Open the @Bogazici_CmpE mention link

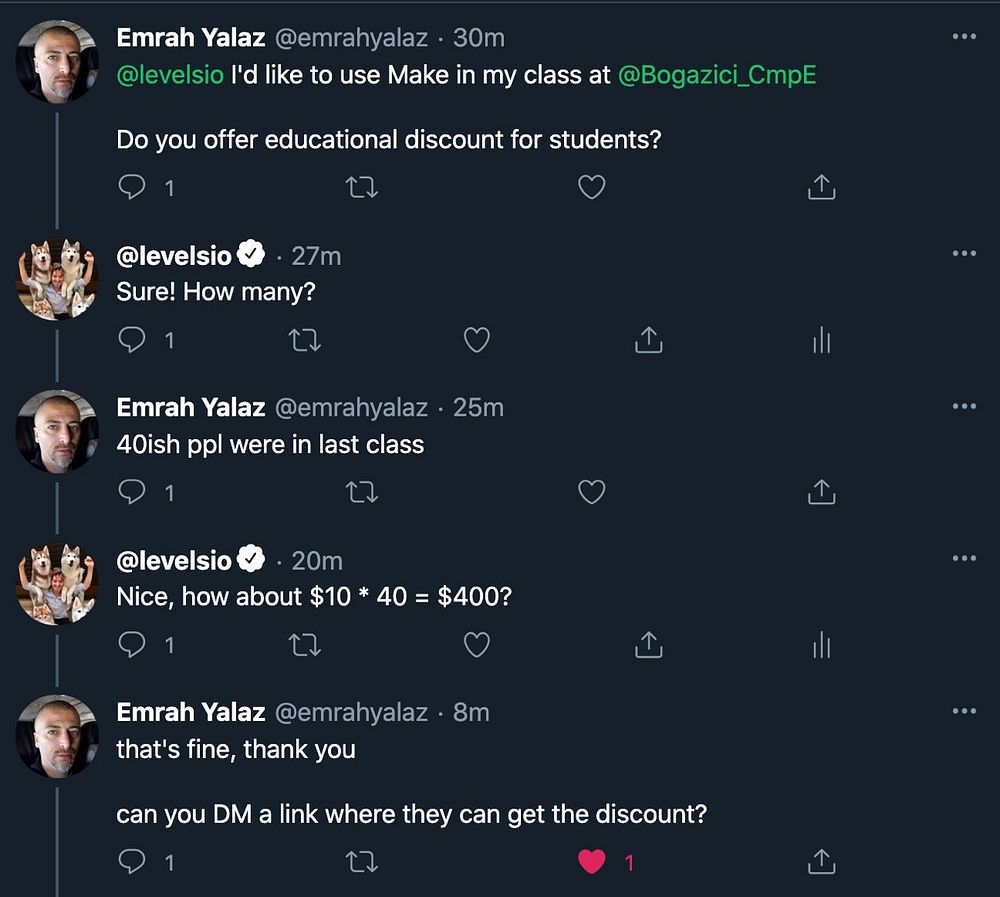[717, 76]
